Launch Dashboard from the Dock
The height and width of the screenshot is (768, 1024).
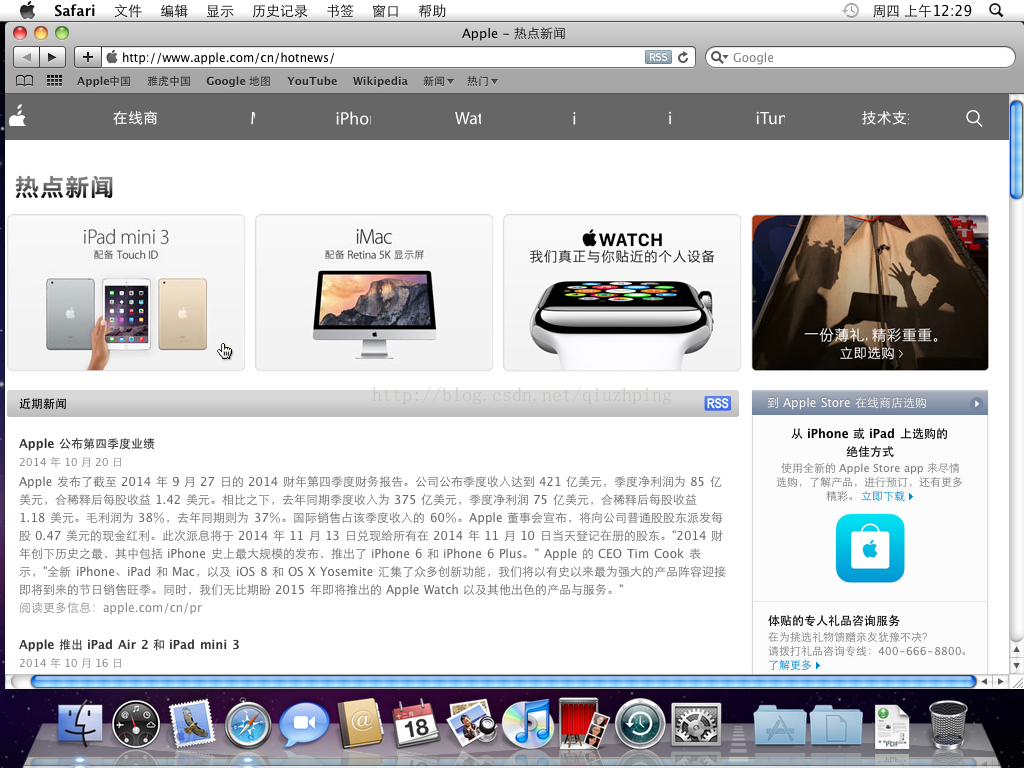pos(136,724)
